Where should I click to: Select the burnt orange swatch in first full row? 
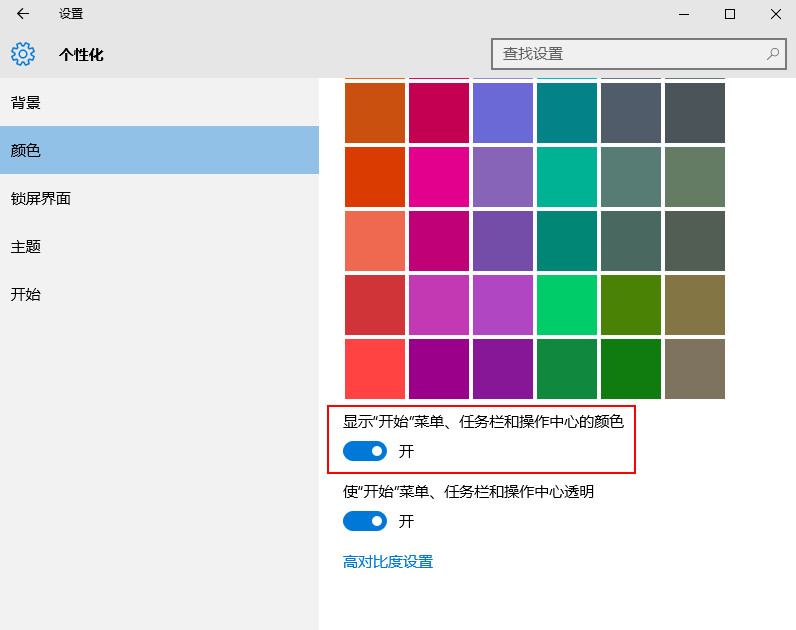coord(375,113)
